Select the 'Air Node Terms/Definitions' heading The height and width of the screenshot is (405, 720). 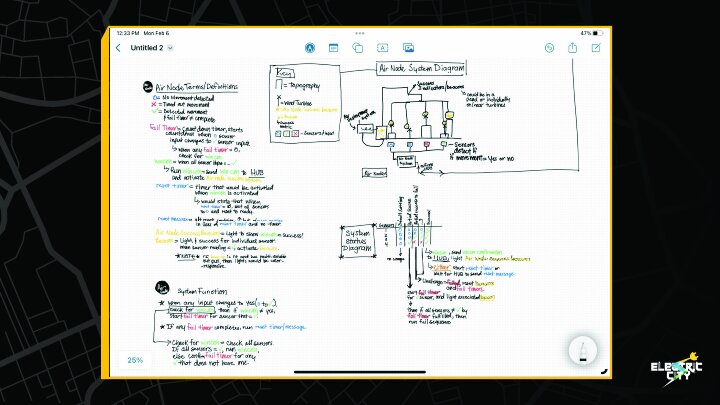tap(197, 87)
